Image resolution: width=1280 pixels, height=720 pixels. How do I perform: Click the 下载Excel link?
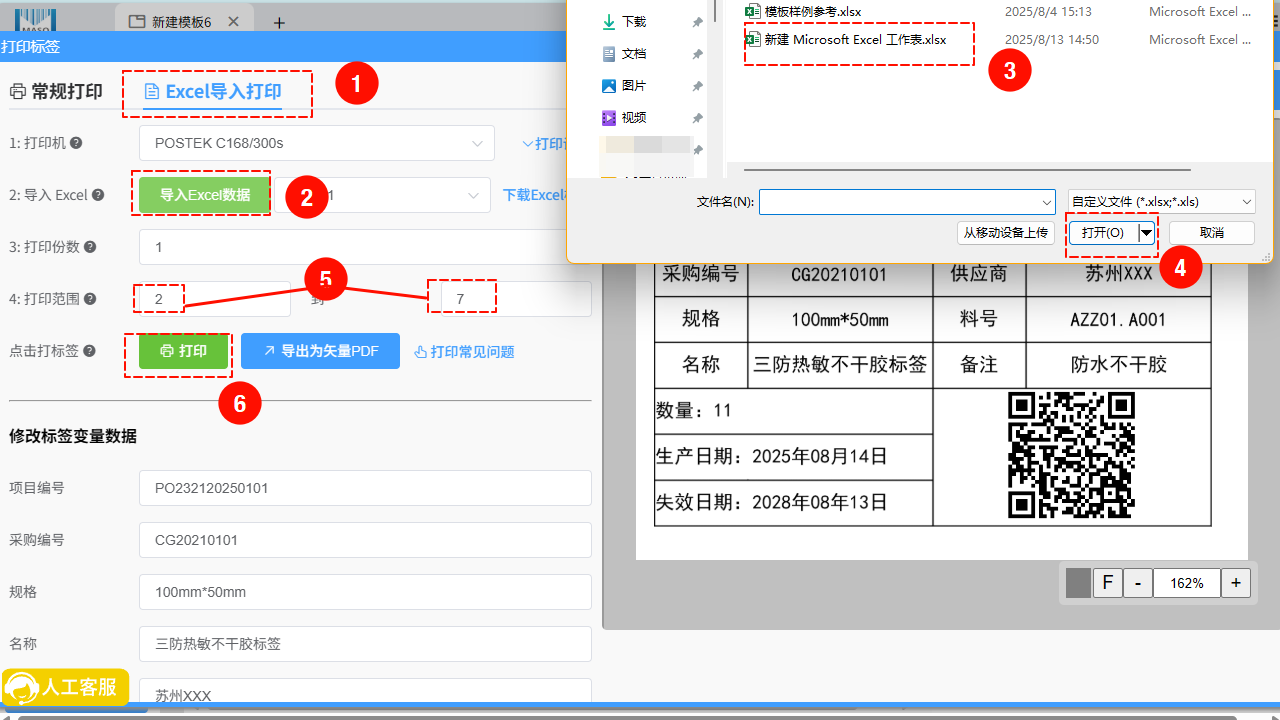(535, 195)
